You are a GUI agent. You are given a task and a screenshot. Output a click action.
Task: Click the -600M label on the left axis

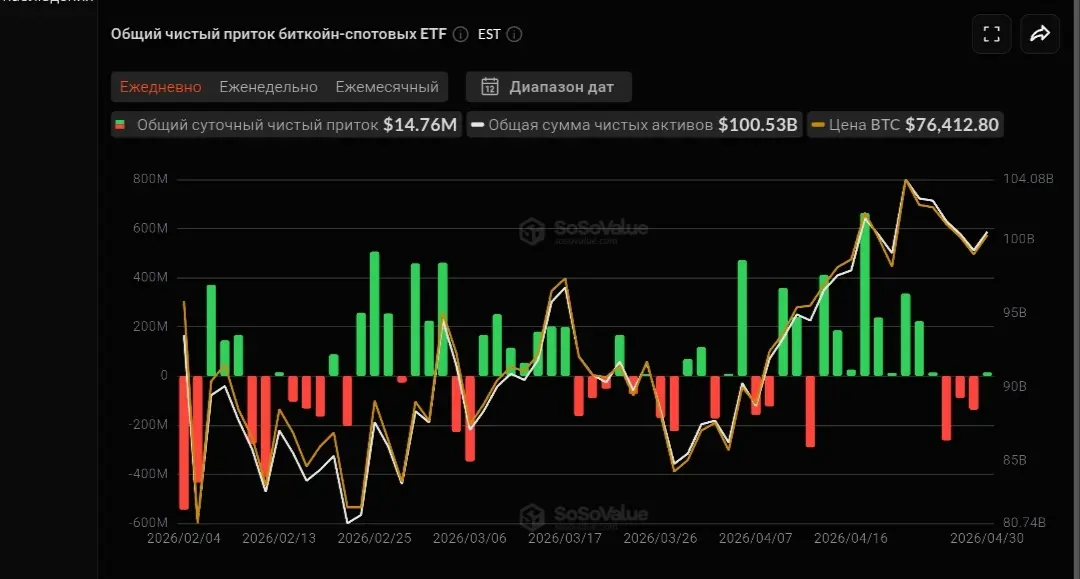(x=147, y=523)
